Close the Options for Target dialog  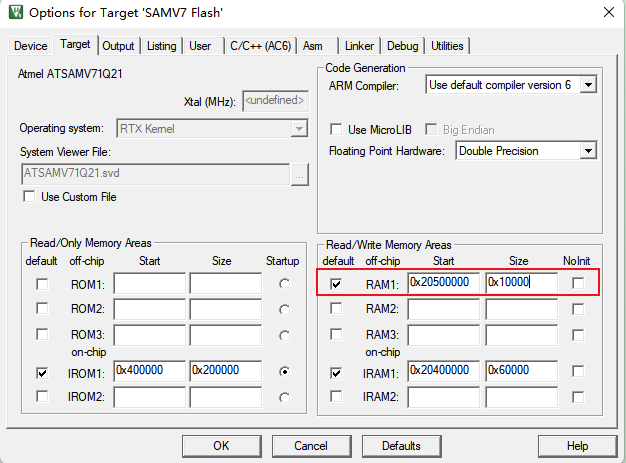607,13
